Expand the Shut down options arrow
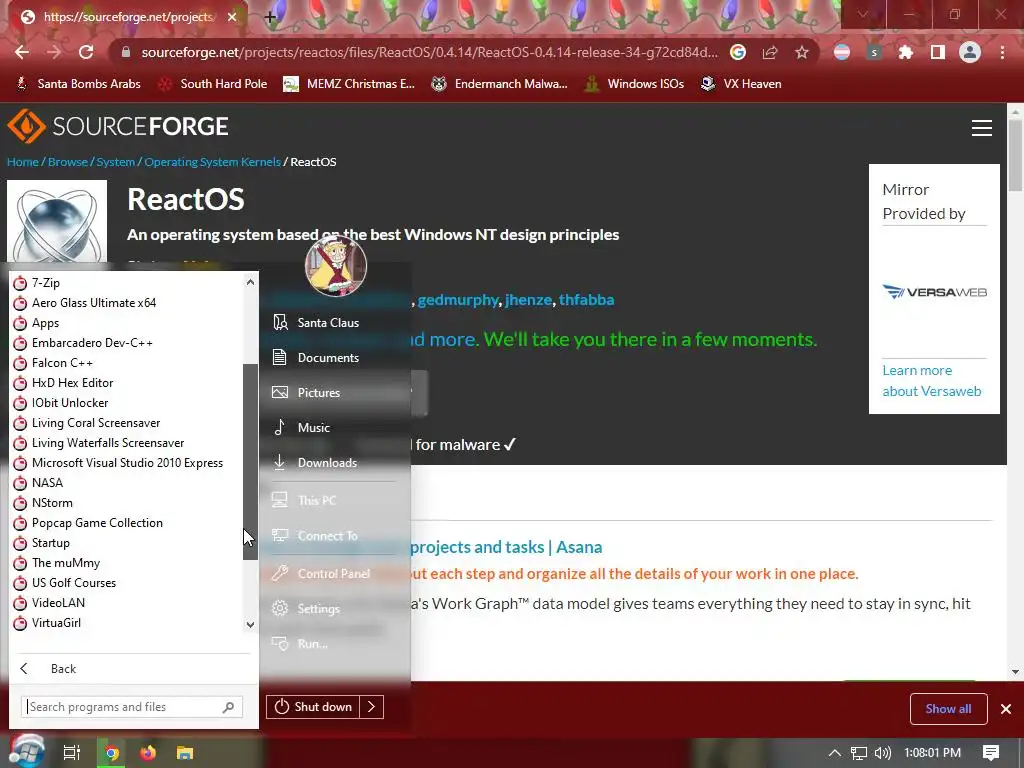 point(371,707)
